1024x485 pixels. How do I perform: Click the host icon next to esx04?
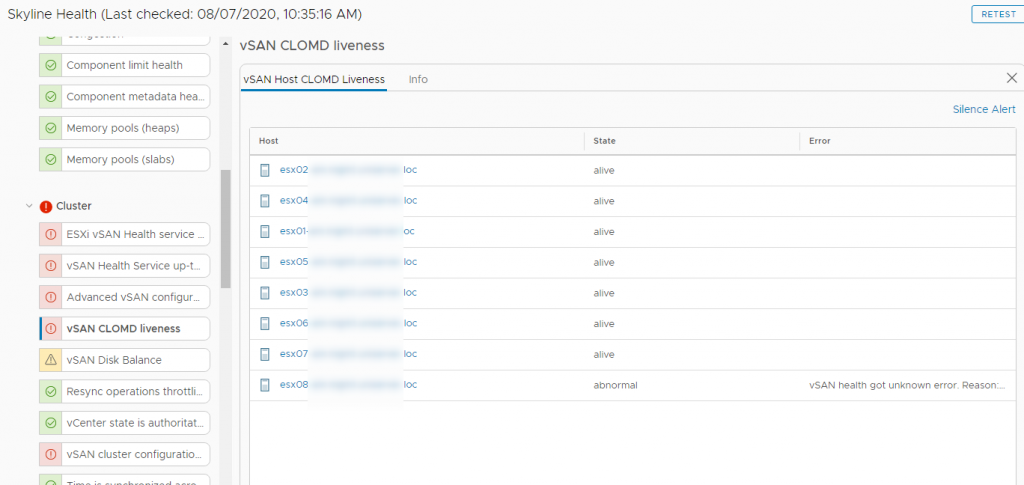tap(264, 201)
